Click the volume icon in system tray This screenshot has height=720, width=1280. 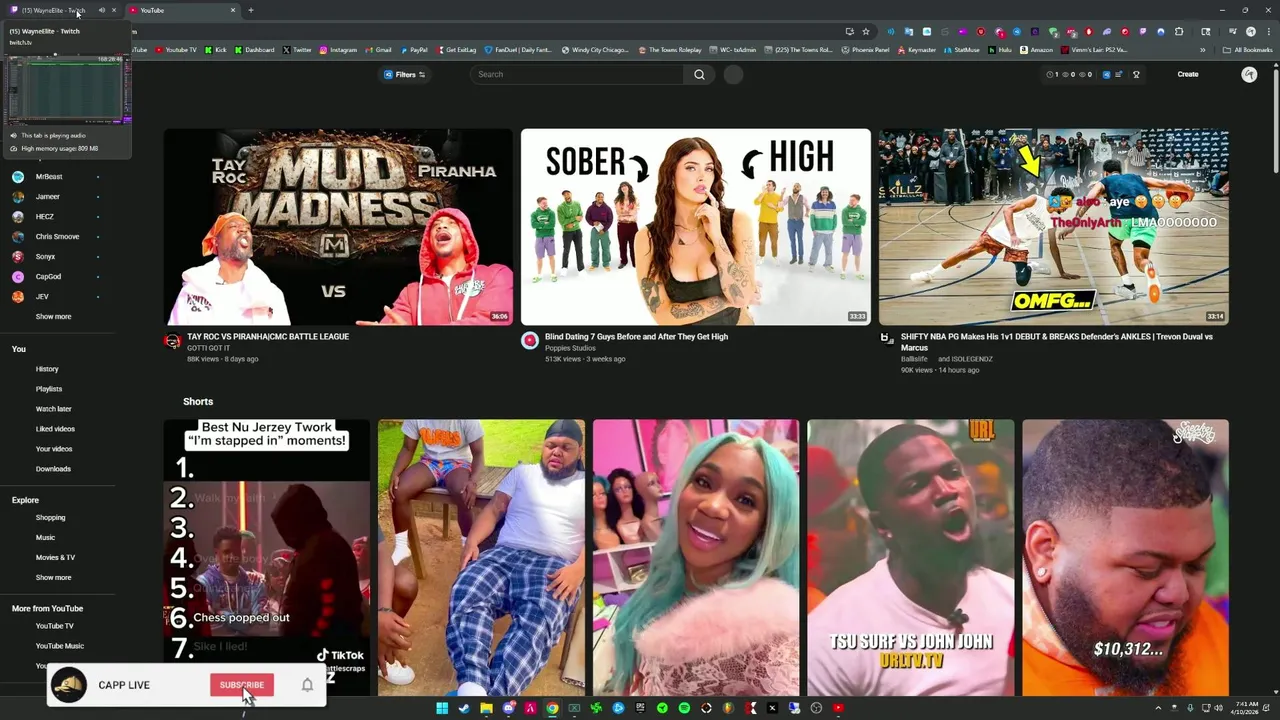(x=1218, y=708)
